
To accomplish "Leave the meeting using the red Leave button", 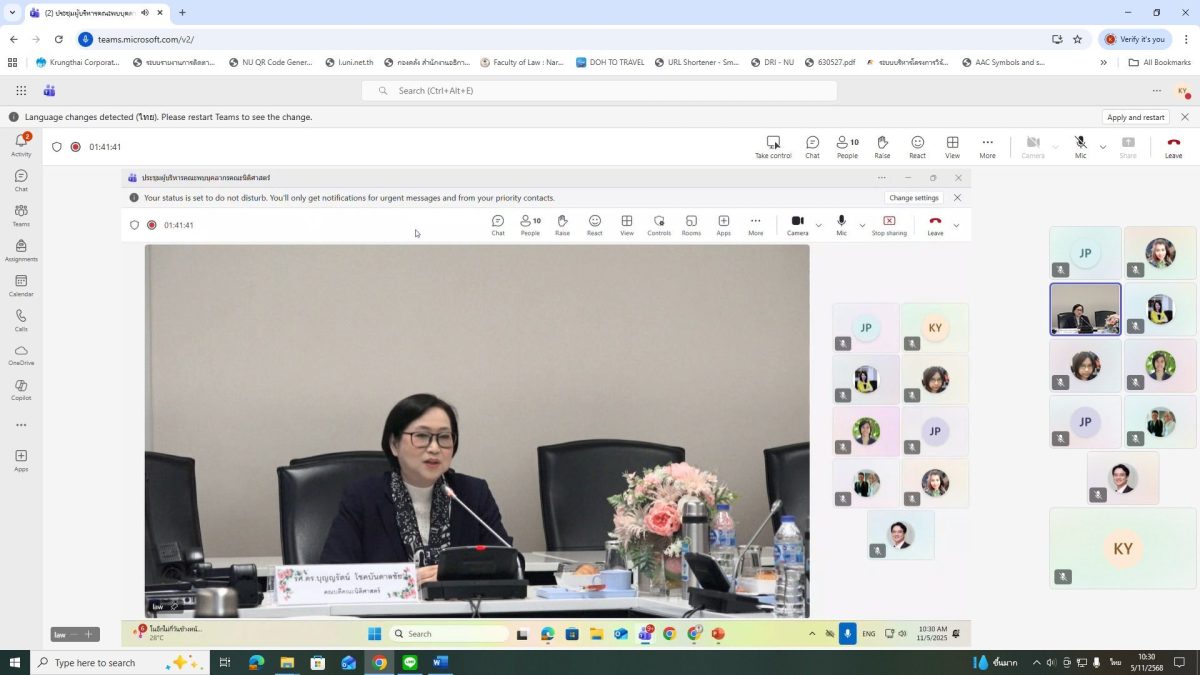I will coord(1173,146).
